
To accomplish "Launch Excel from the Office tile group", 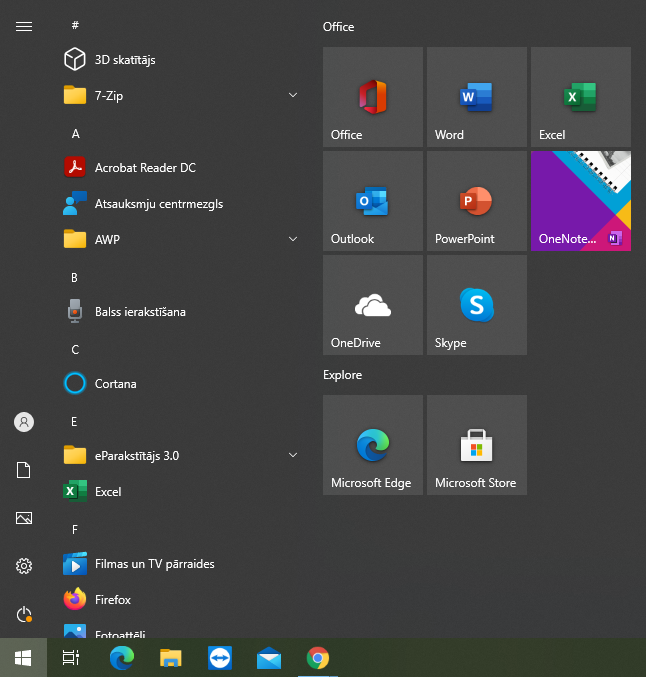I will (580, 97).
